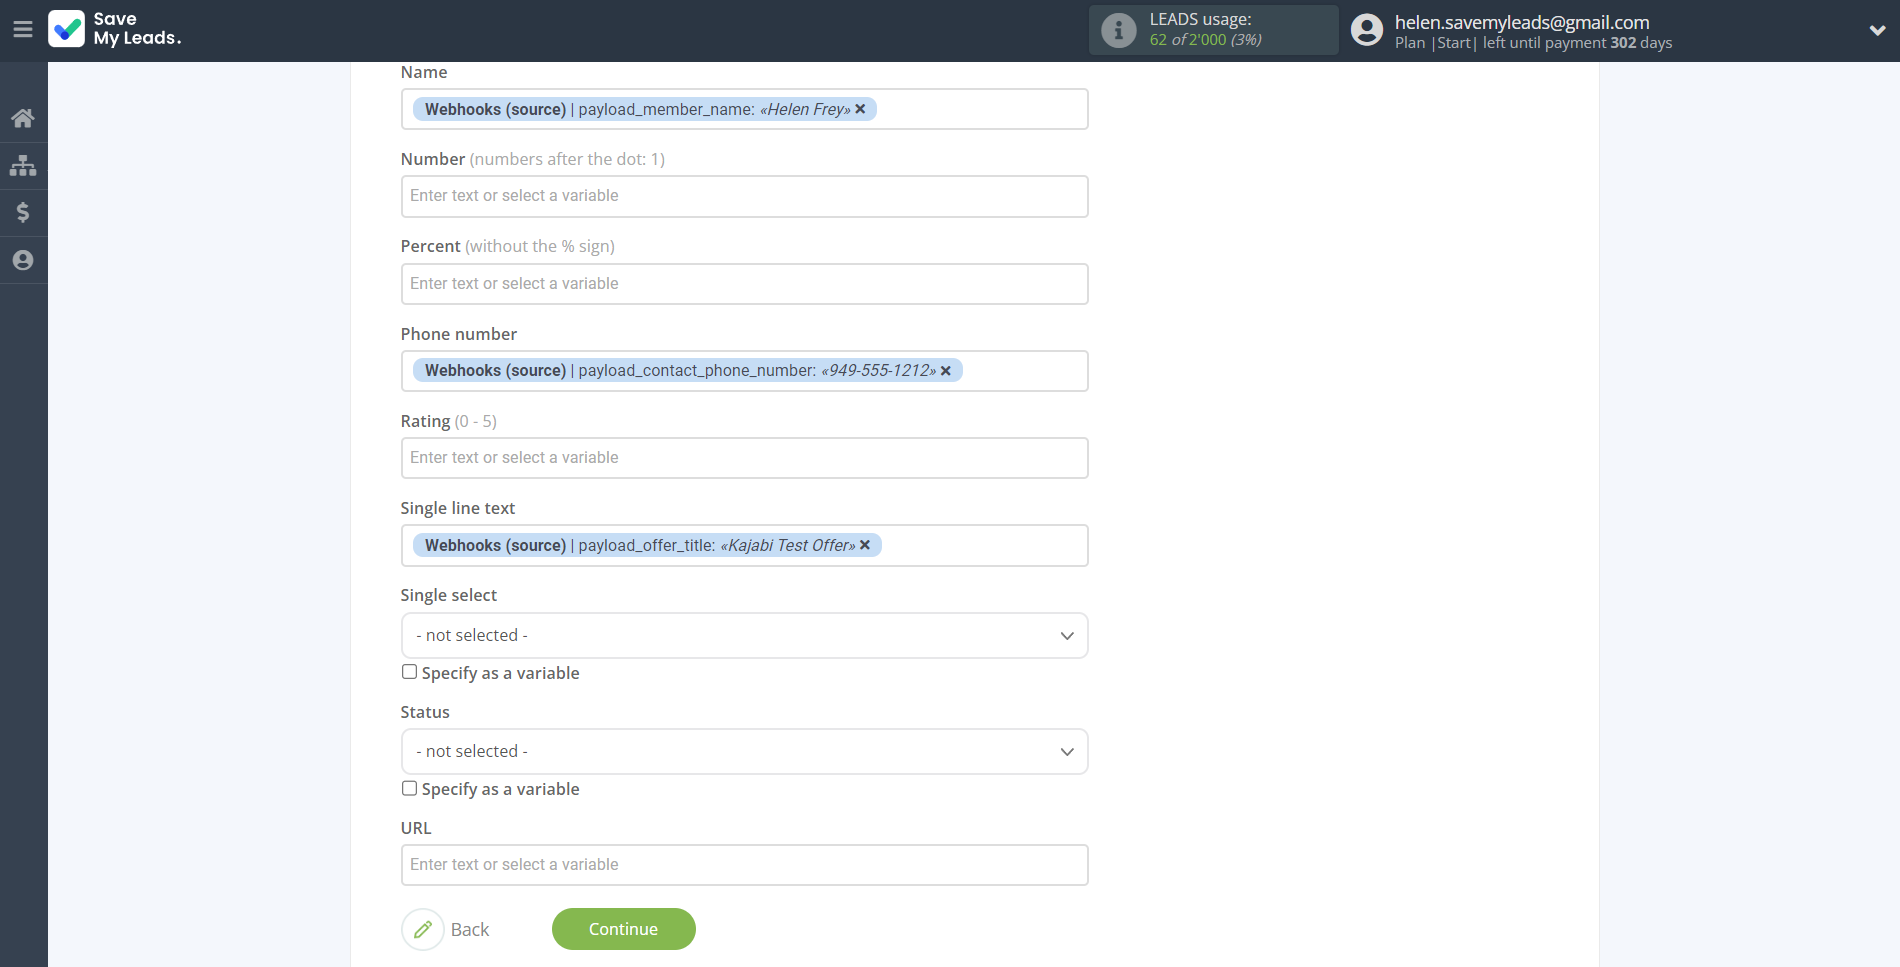
Task: Click the account email helen.savemyleads@gmail.com
Action: (x=1522, y=22)
